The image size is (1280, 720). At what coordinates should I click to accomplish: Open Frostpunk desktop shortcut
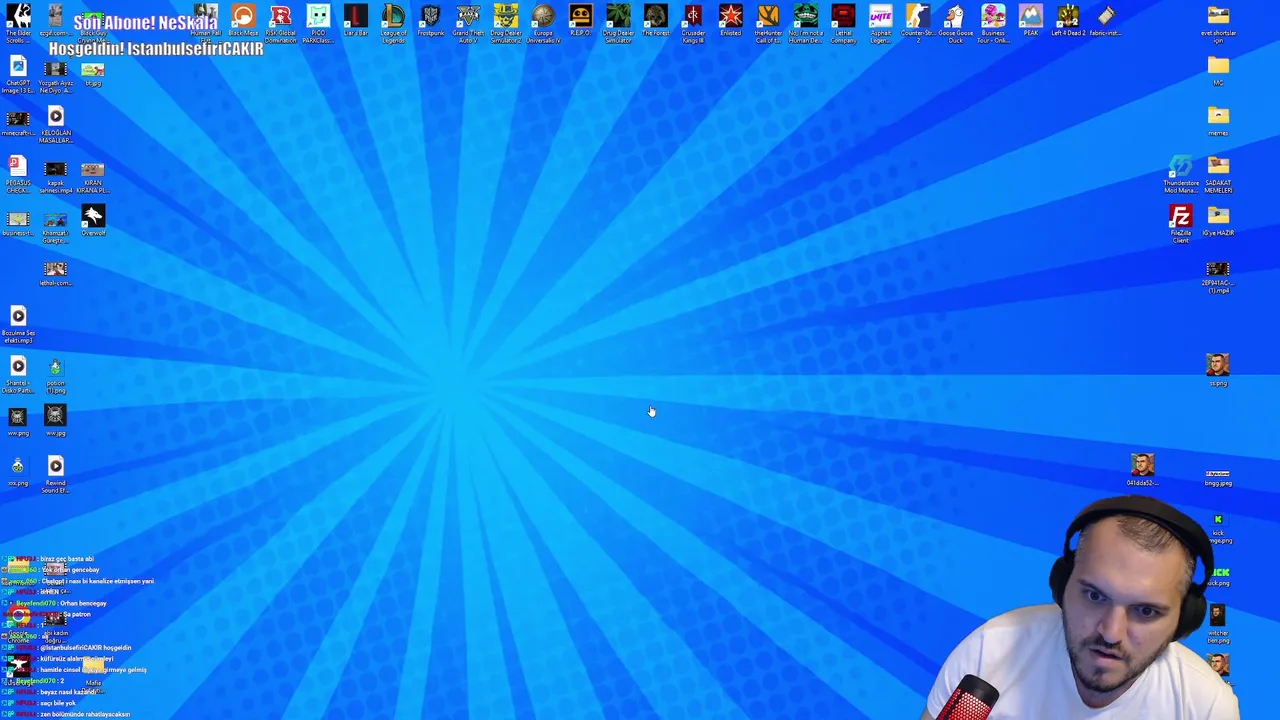pyautogui.click(x=430, y=22)
